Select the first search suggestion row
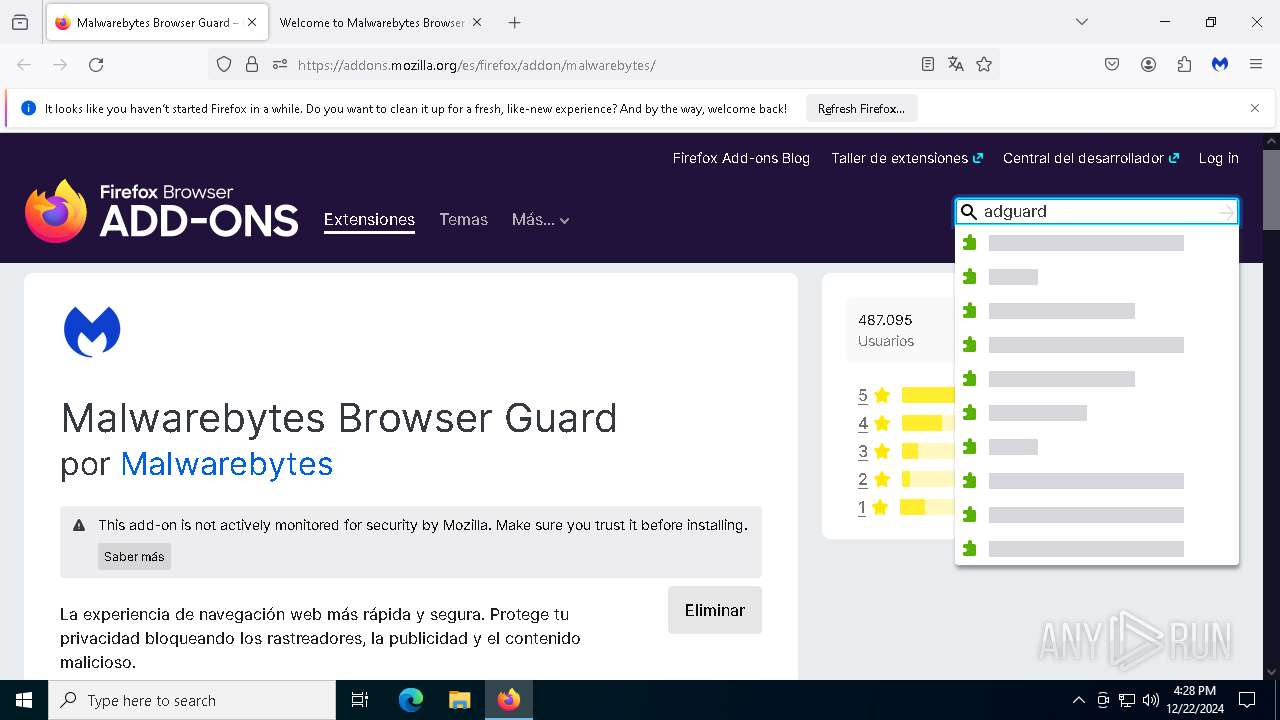Image resolution: width=1280 pixels, height=720 pixels. pyautogui.click(x=1097, y=243)
